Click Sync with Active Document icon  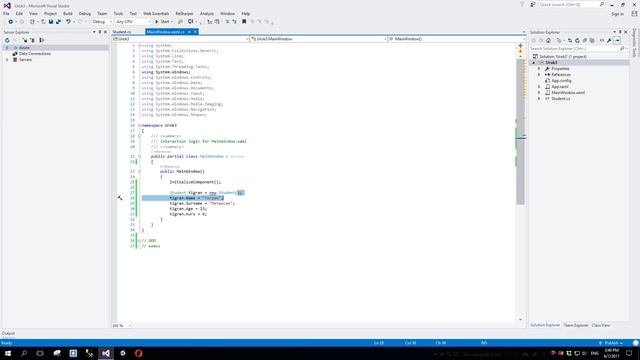[x=570, y=40]
